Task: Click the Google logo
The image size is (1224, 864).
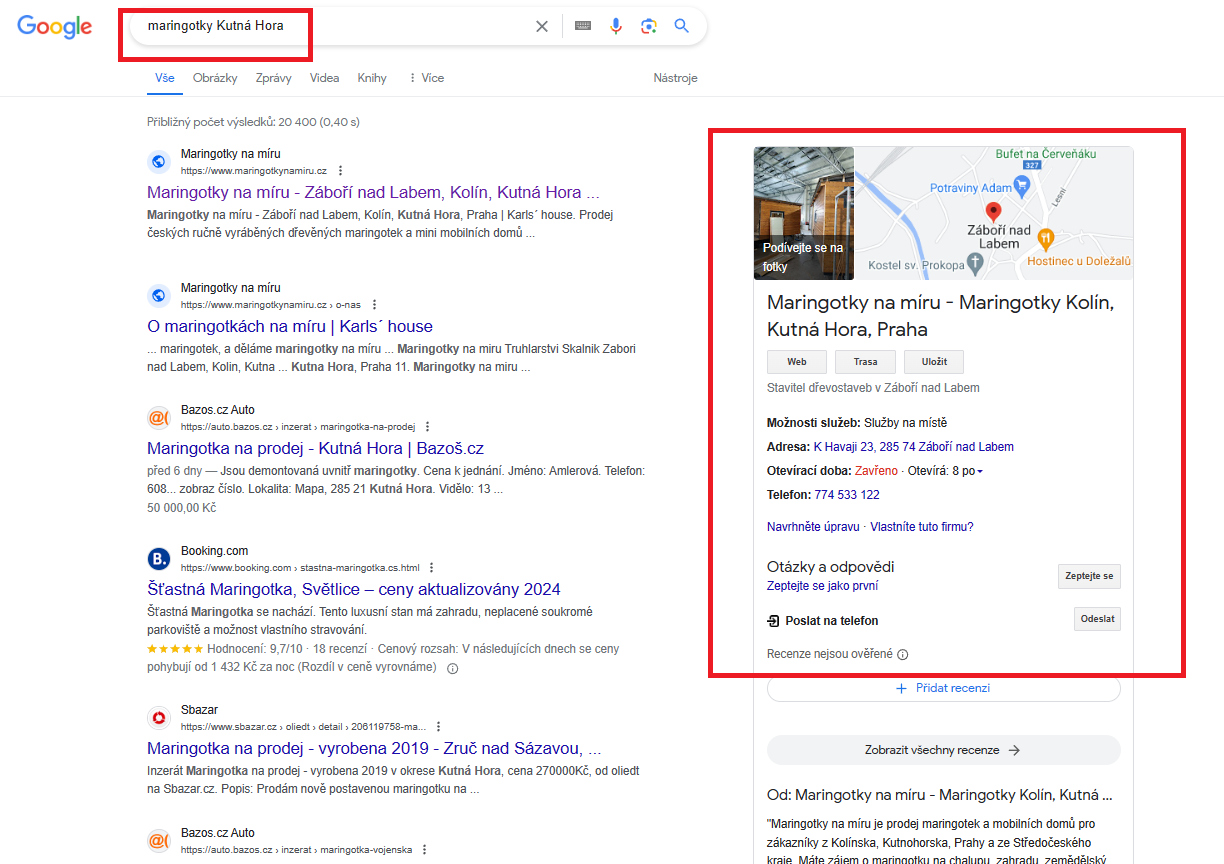Action: coord(55,27)
